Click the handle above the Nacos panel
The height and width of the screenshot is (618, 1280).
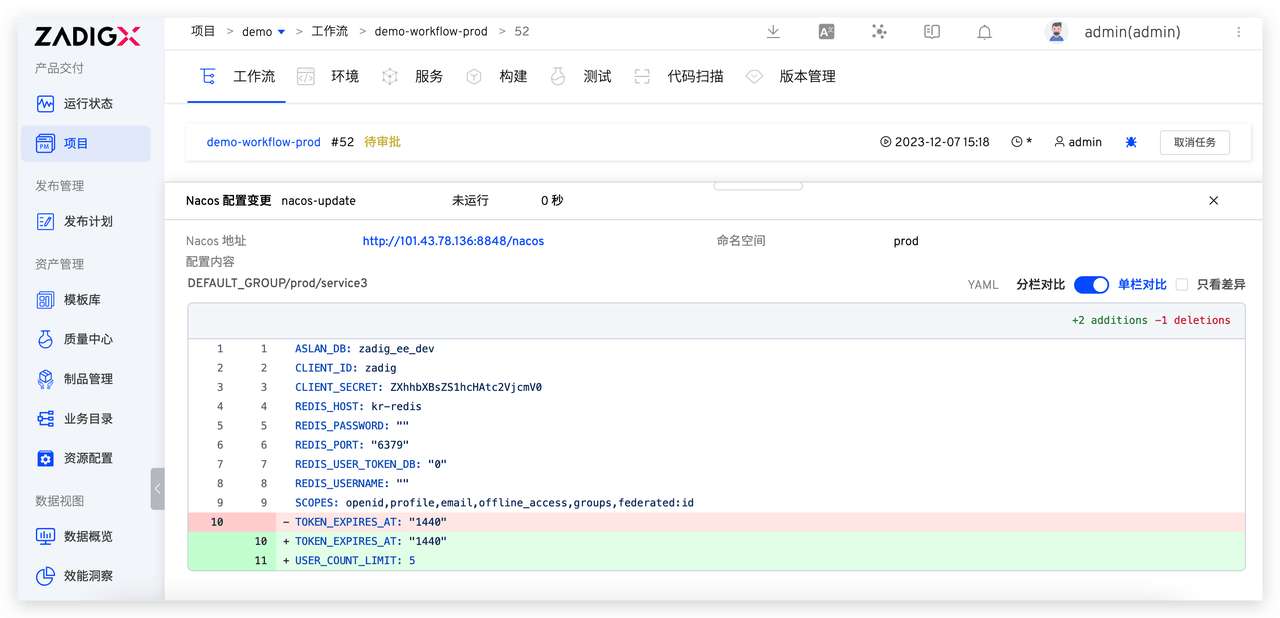pos(758,186)
